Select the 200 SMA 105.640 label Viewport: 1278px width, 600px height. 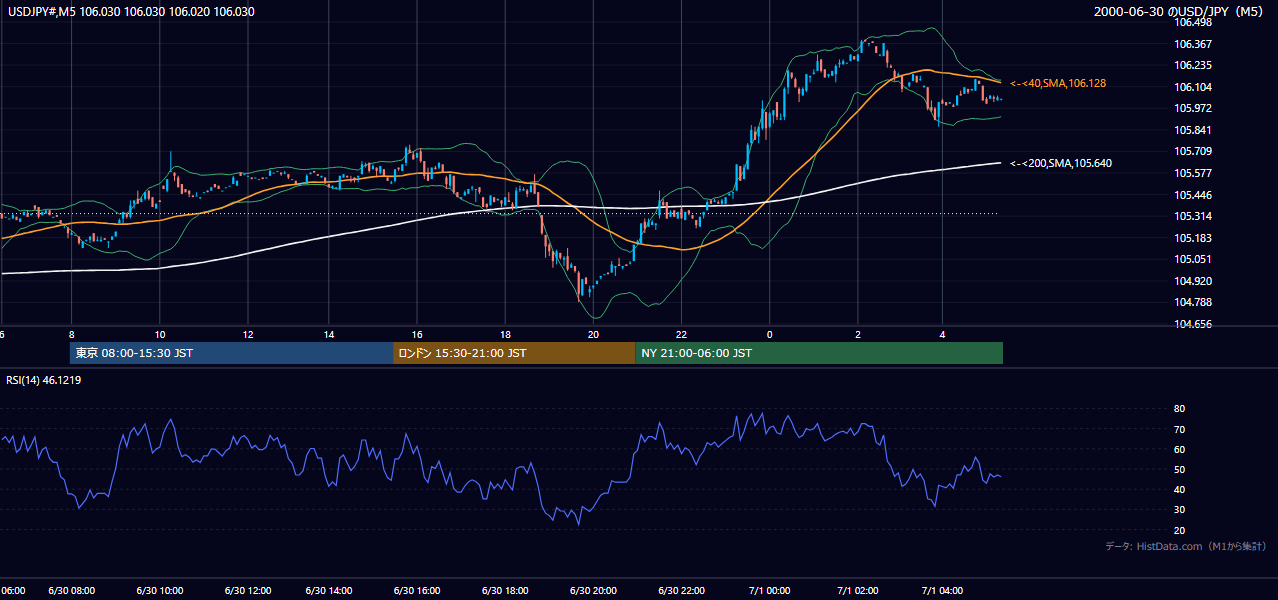tap(1061, 163)
